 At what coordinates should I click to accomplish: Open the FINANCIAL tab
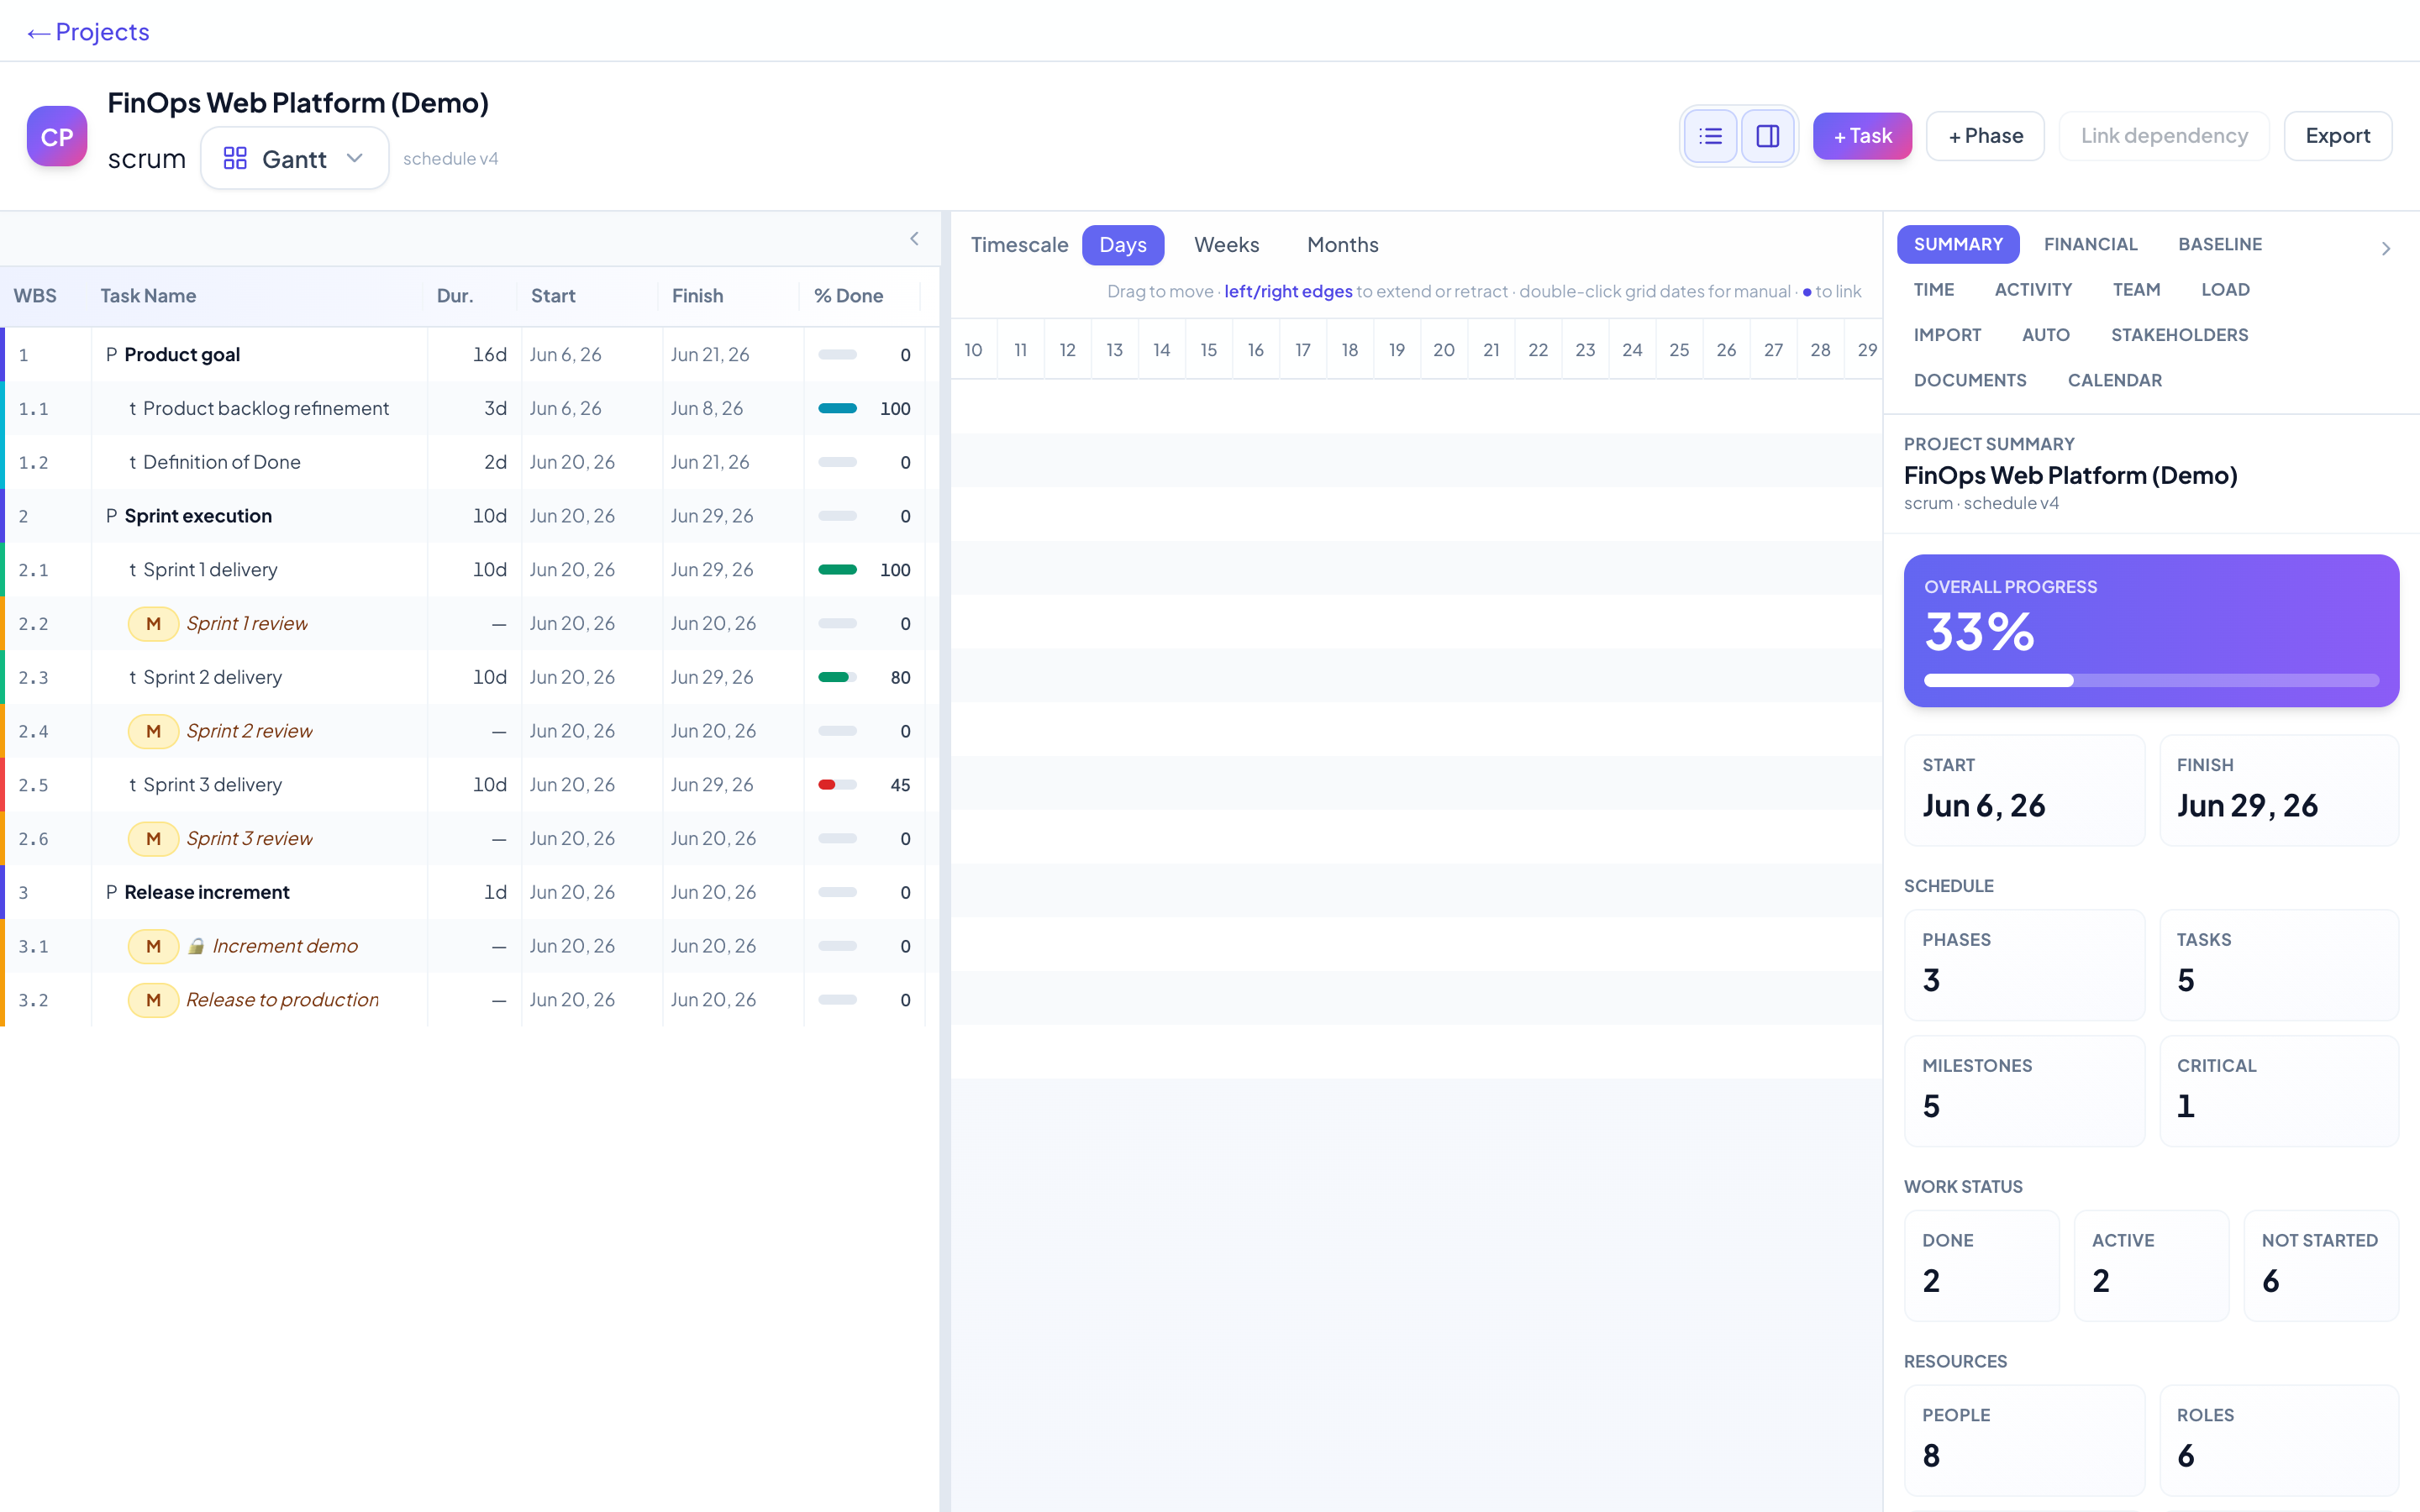[x=2090, y=244]
